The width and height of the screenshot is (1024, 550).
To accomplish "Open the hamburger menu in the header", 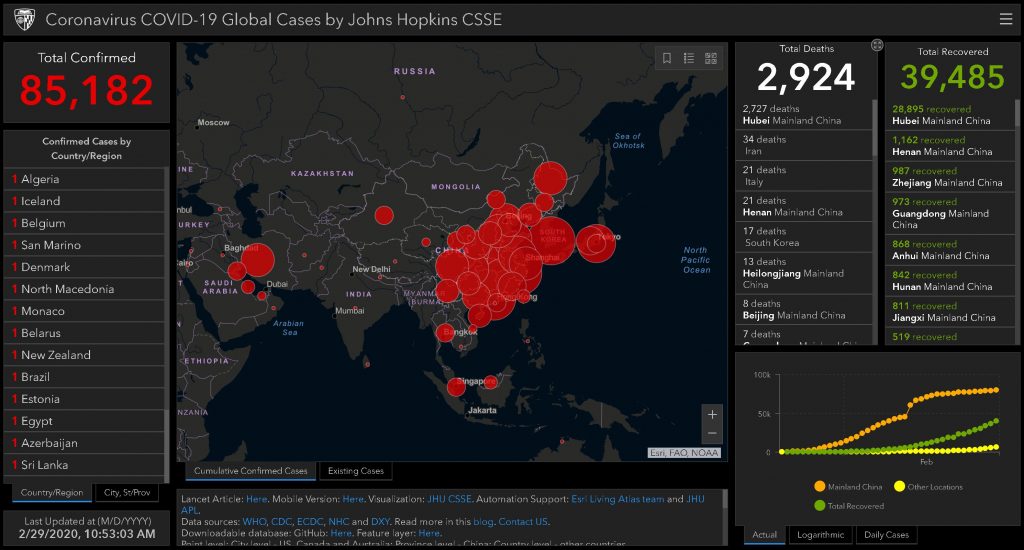I will click(x=1006, y=19).
